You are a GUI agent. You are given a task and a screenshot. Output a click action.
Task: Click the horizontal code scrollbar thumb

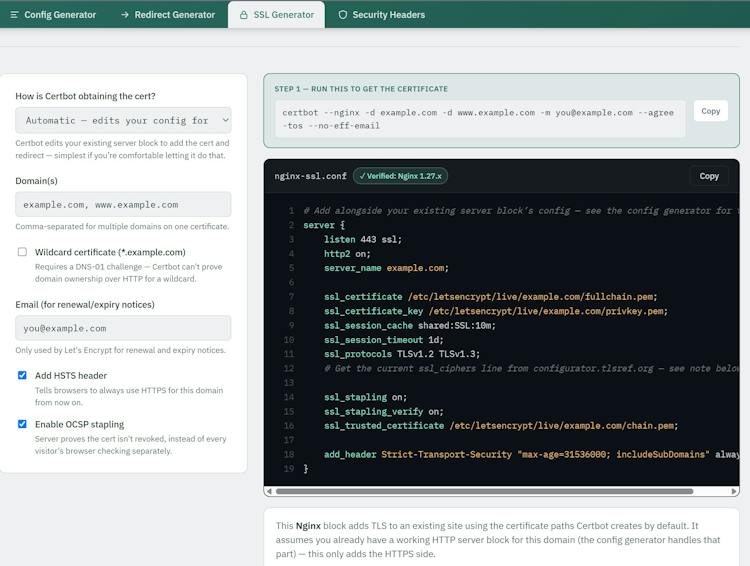tap(485, 491)
